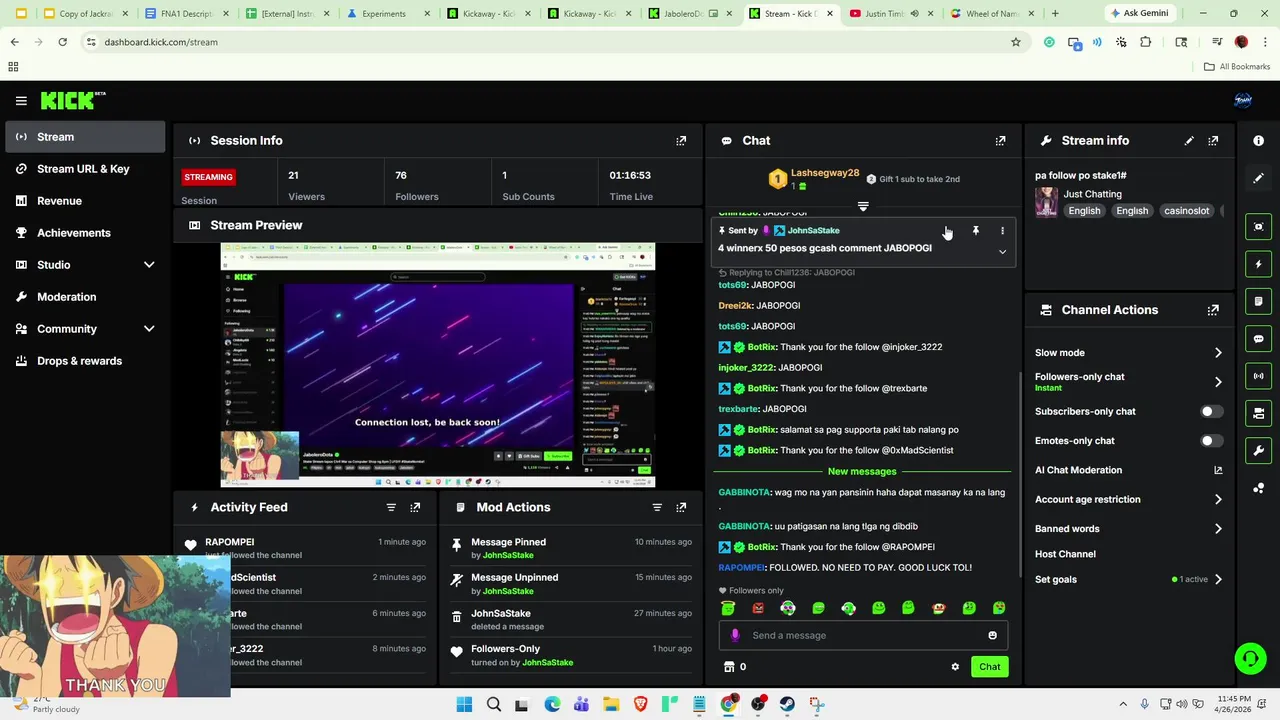This screenshot has width=1280, height=720.
Task: Open pinned message three-dot options
Action: pyautogui.click(x=1002, y=231)
